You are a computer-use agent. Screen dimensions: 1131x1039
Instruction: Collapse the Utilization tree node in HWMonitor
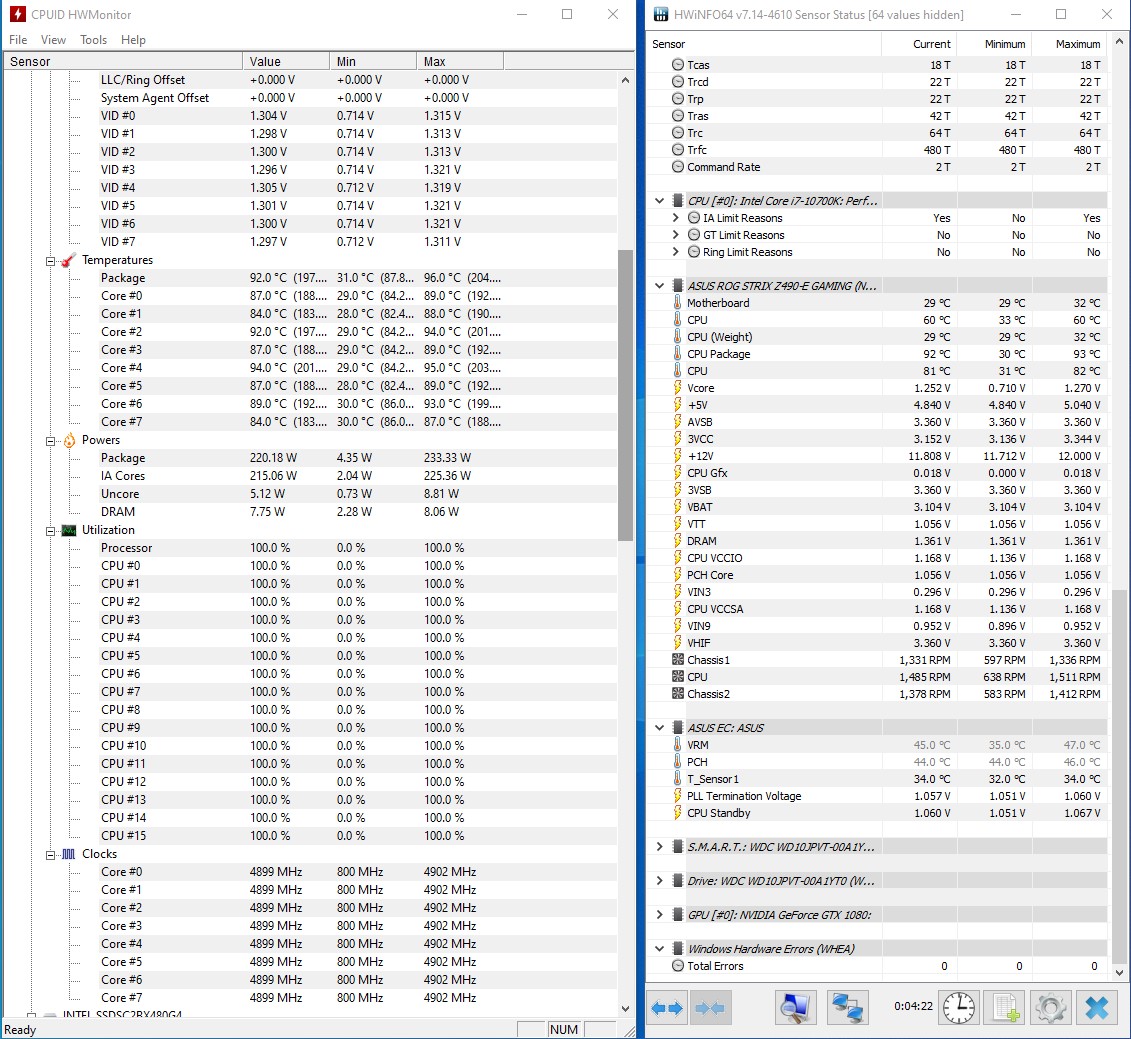[x=50, y=531]
